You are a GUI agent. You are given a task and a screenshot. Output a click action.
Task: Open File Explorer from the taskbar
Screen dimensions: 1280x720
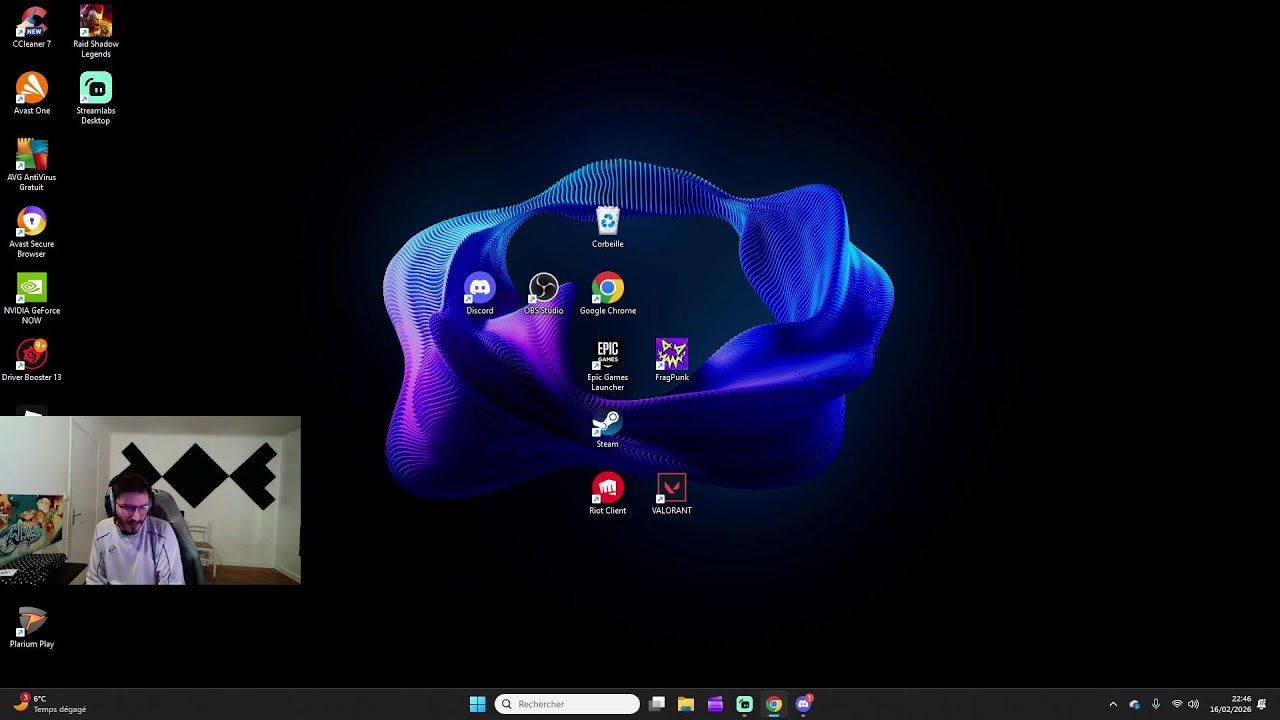point(686,704)
